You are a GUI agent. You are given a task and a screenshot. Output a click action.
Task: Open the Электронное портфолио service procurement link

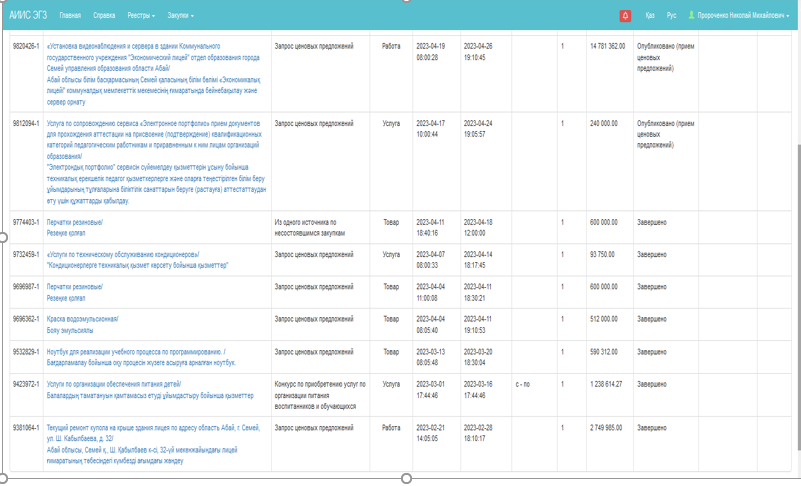[156, 161]
